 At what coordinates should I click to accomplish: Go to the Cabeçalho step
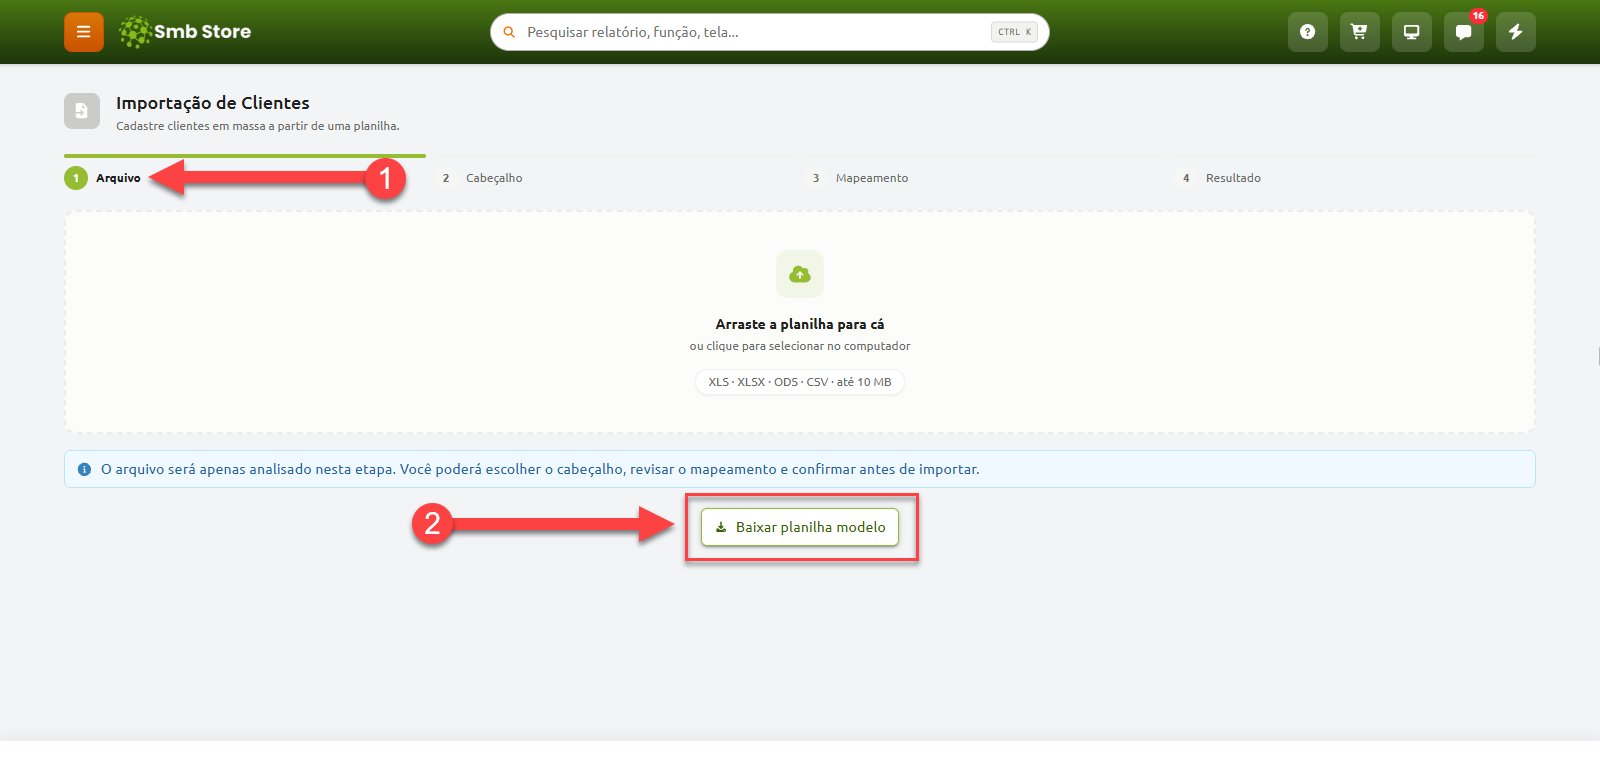click(x=479, y=178)
